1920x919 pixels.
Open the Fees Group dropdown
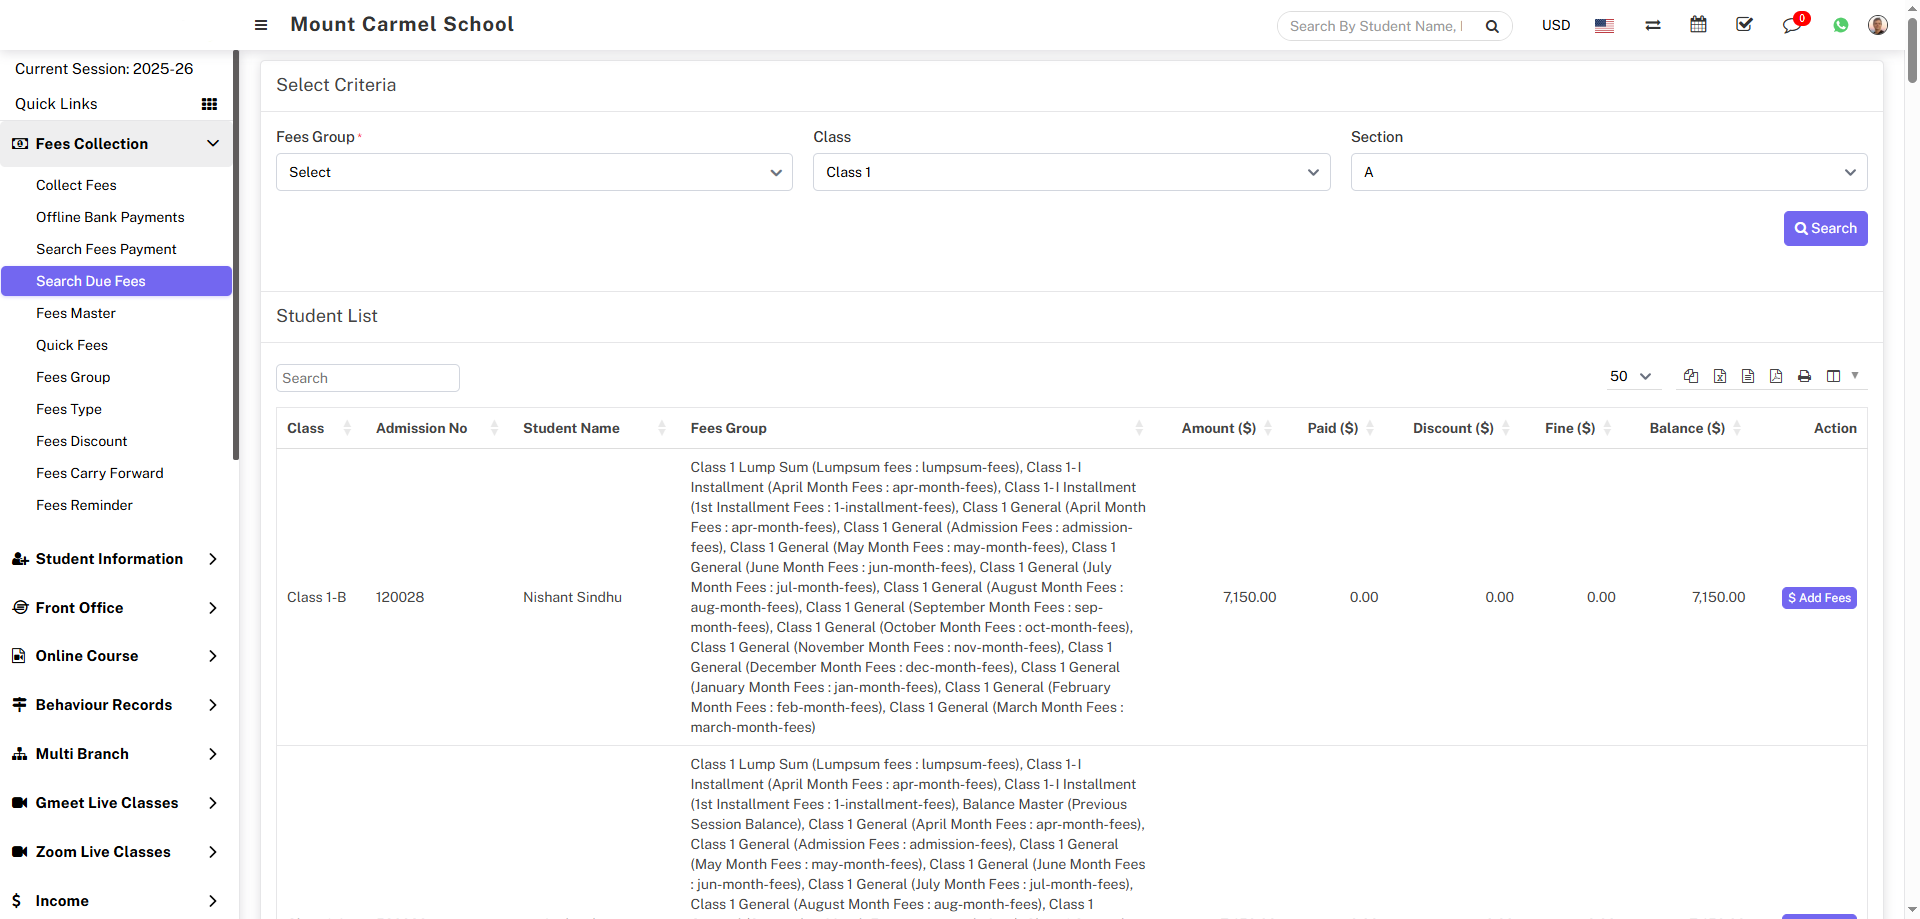[x=534, y=172]
